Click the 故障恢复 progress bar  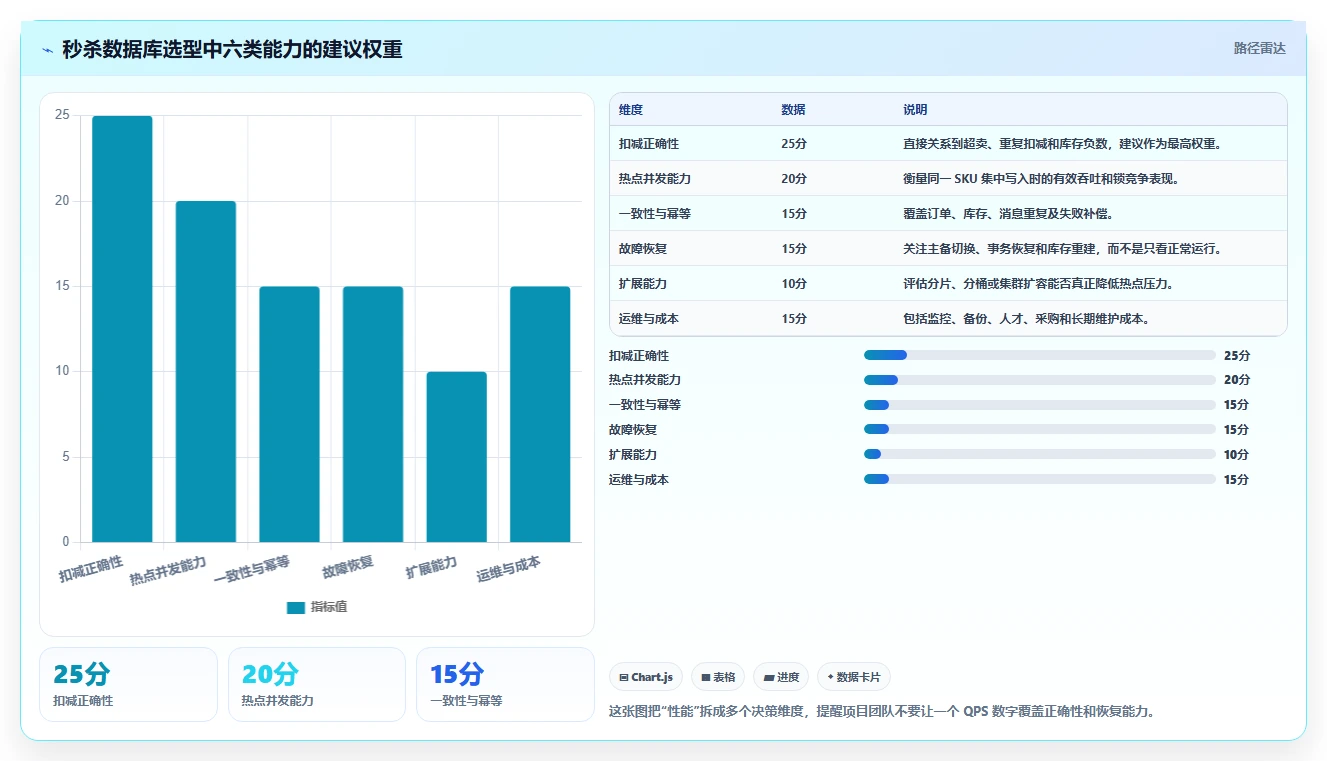(x=1040, y=429)
